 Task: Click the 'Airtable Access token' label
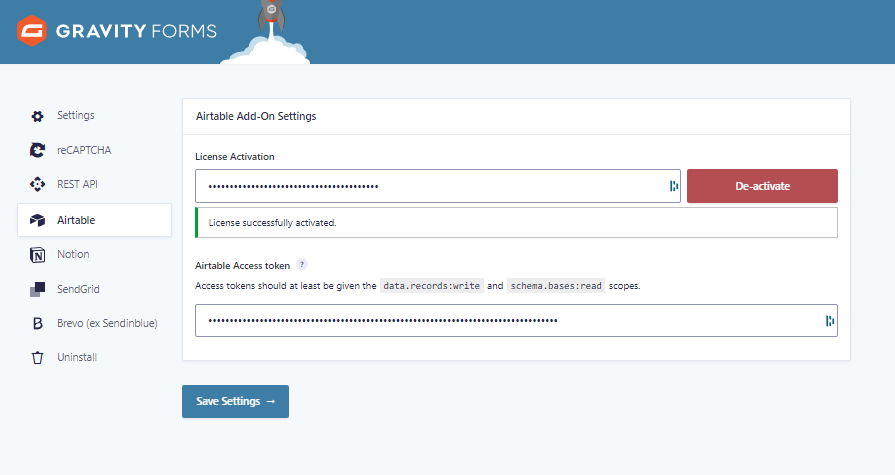click(x=243, y=265)
